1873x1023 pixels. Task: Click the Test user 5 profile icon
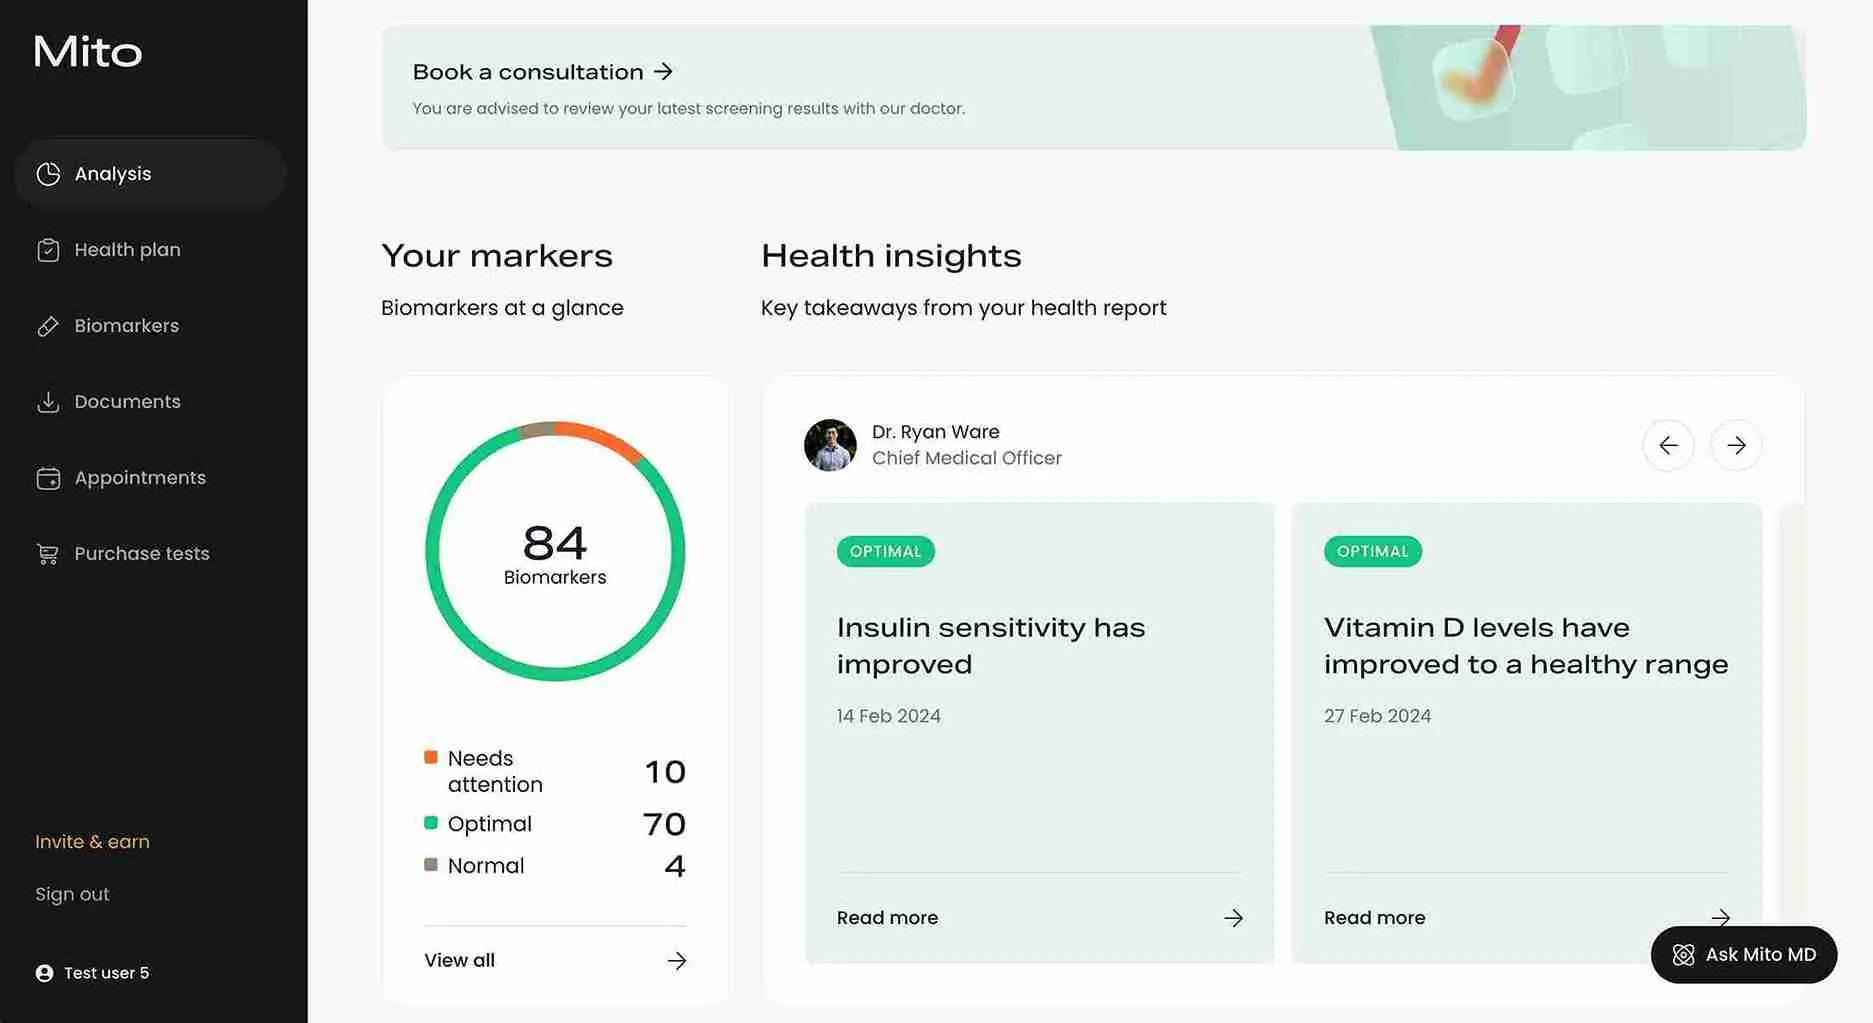click(x=45, y=973)
